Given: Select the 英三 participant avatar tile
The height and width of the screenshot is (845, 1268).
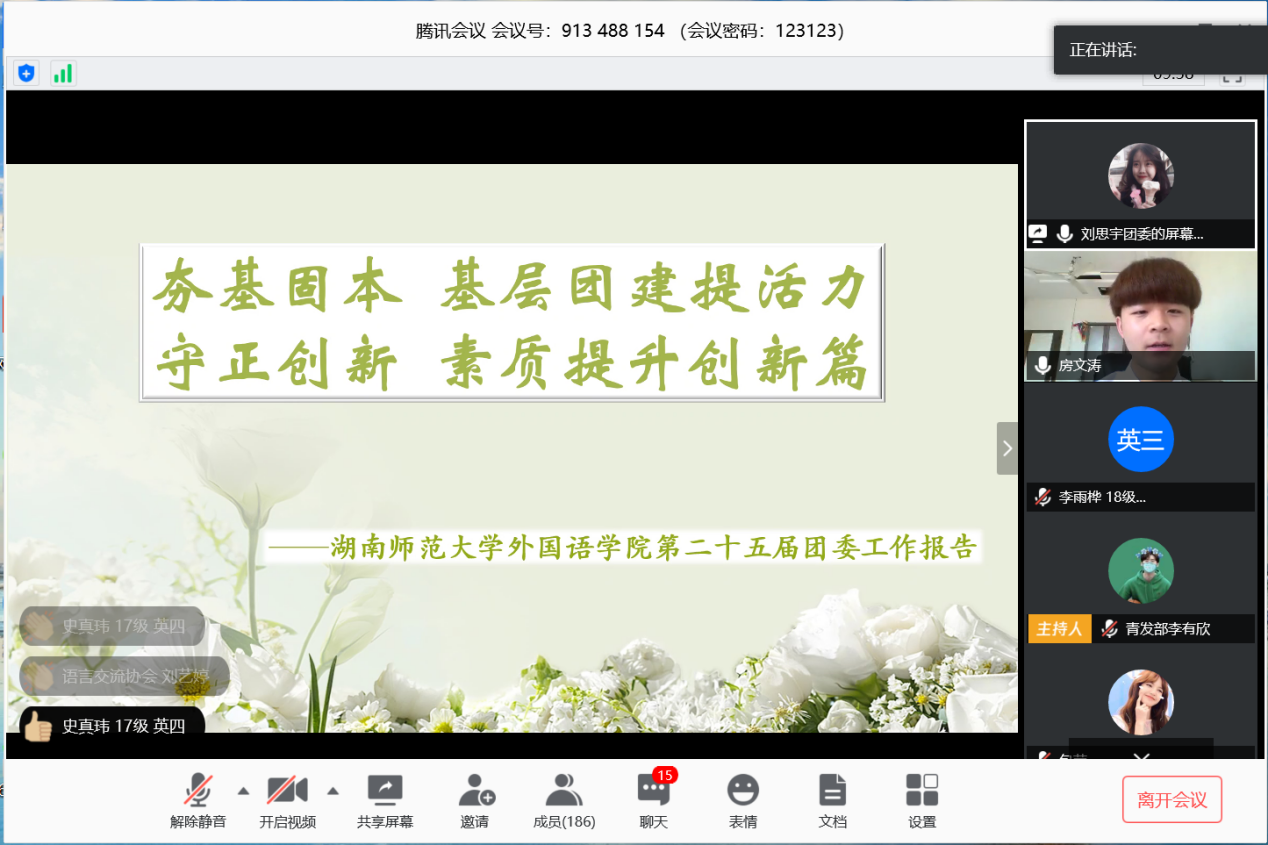Looking at the screenshot, I should [x=1140, y=440].
